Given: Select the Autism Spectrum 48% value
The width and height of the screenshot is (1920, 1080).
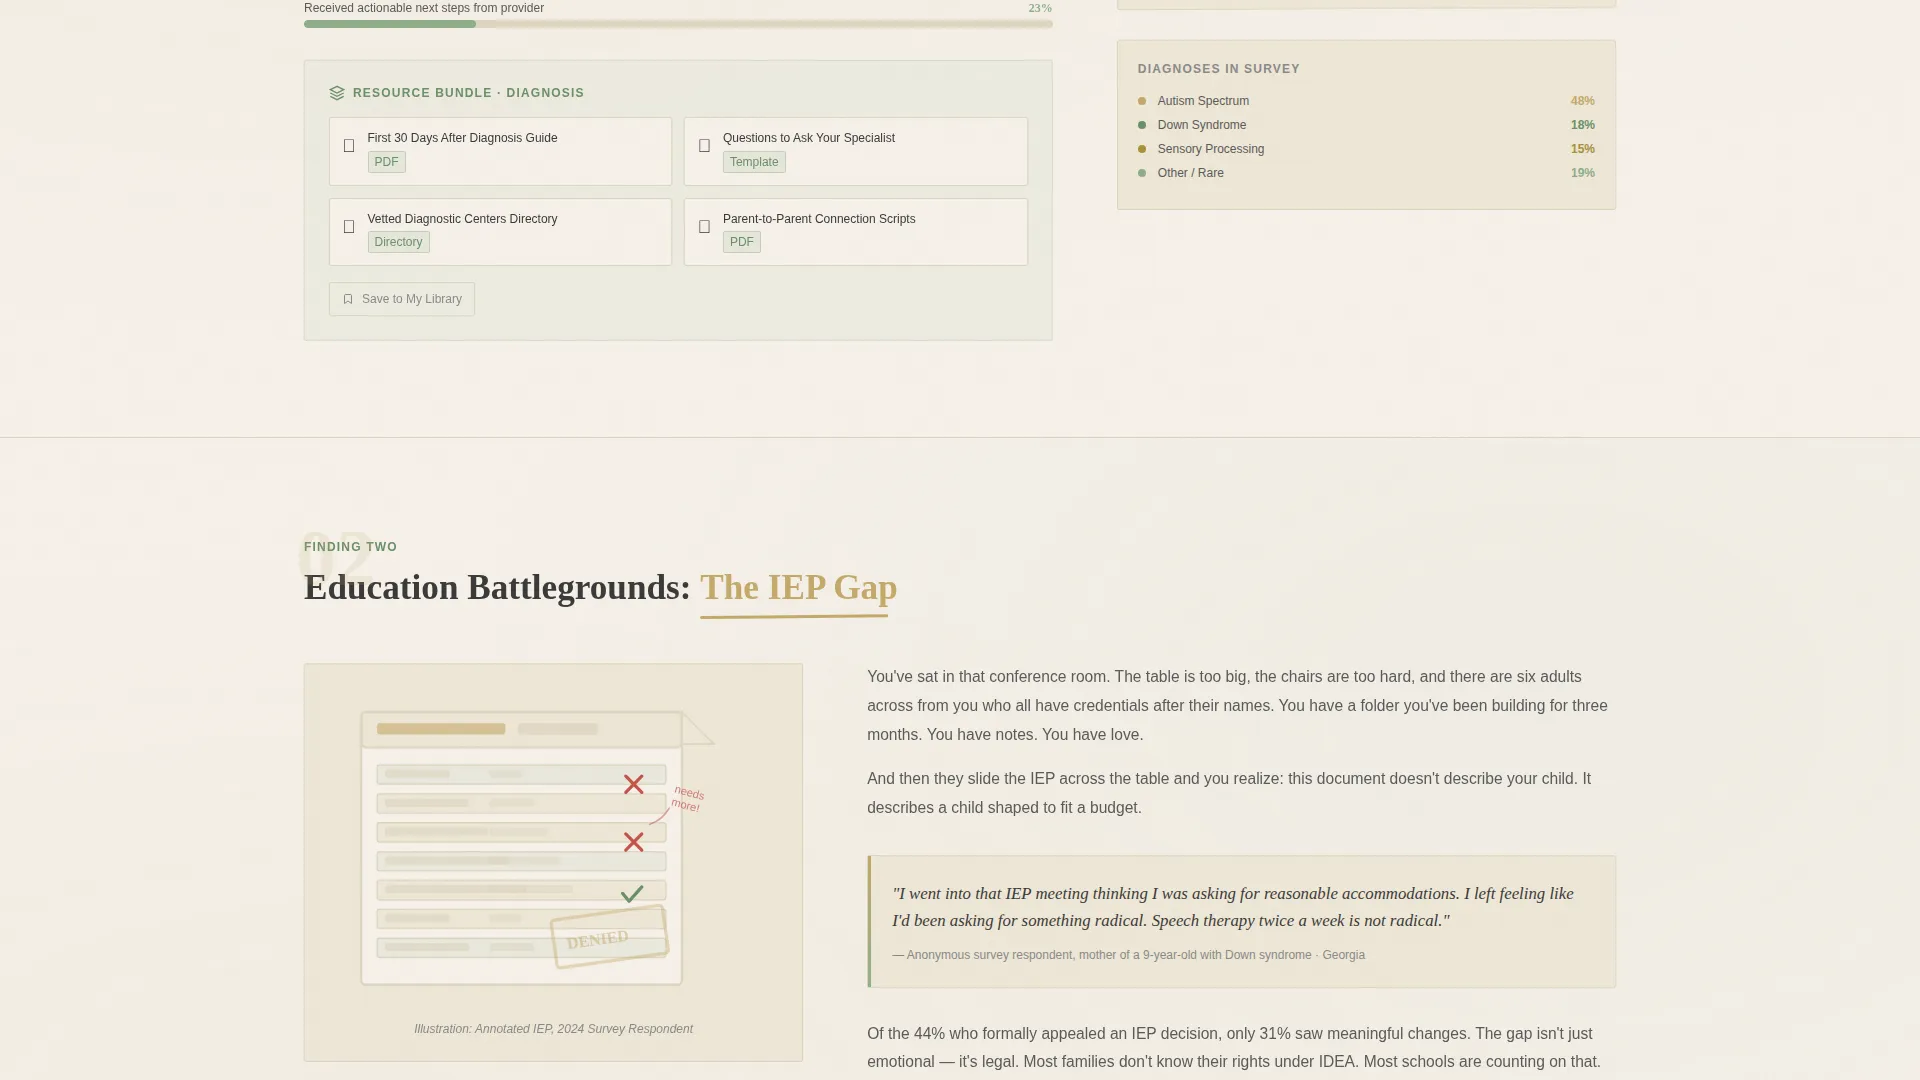Looking at the screenshot, I should pos(1582,101).
